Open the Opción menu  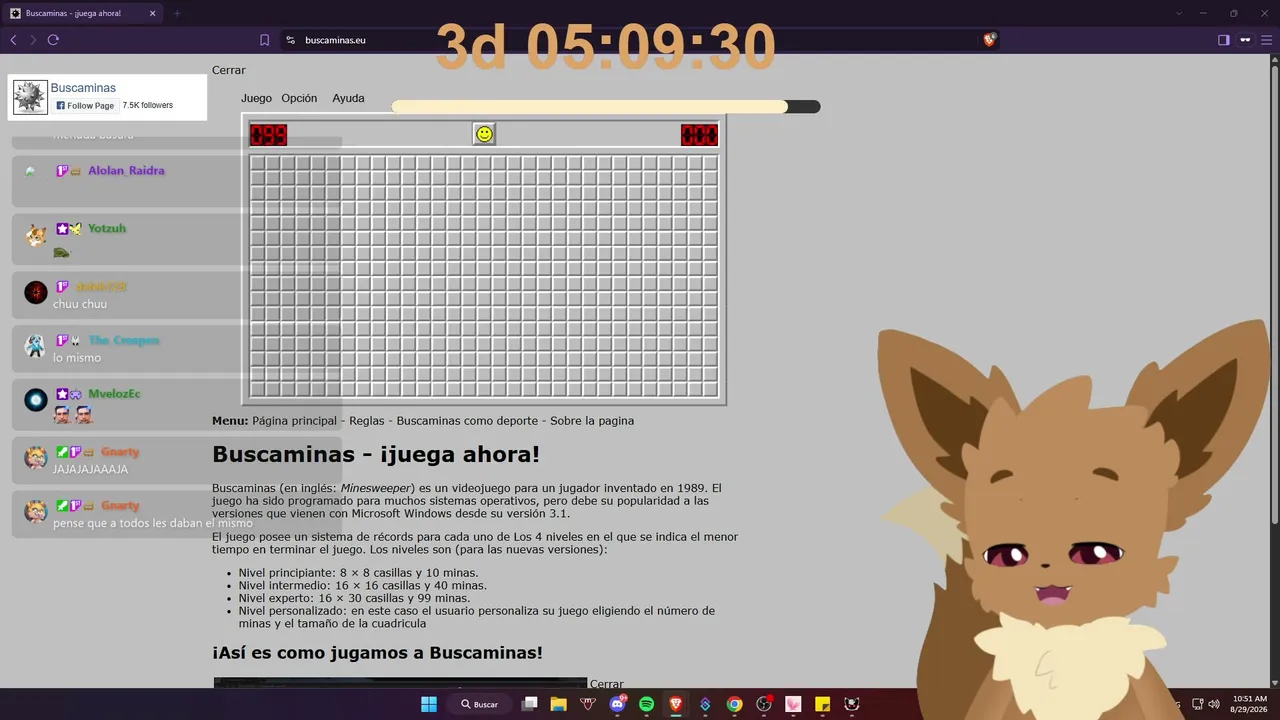[299, 98]
